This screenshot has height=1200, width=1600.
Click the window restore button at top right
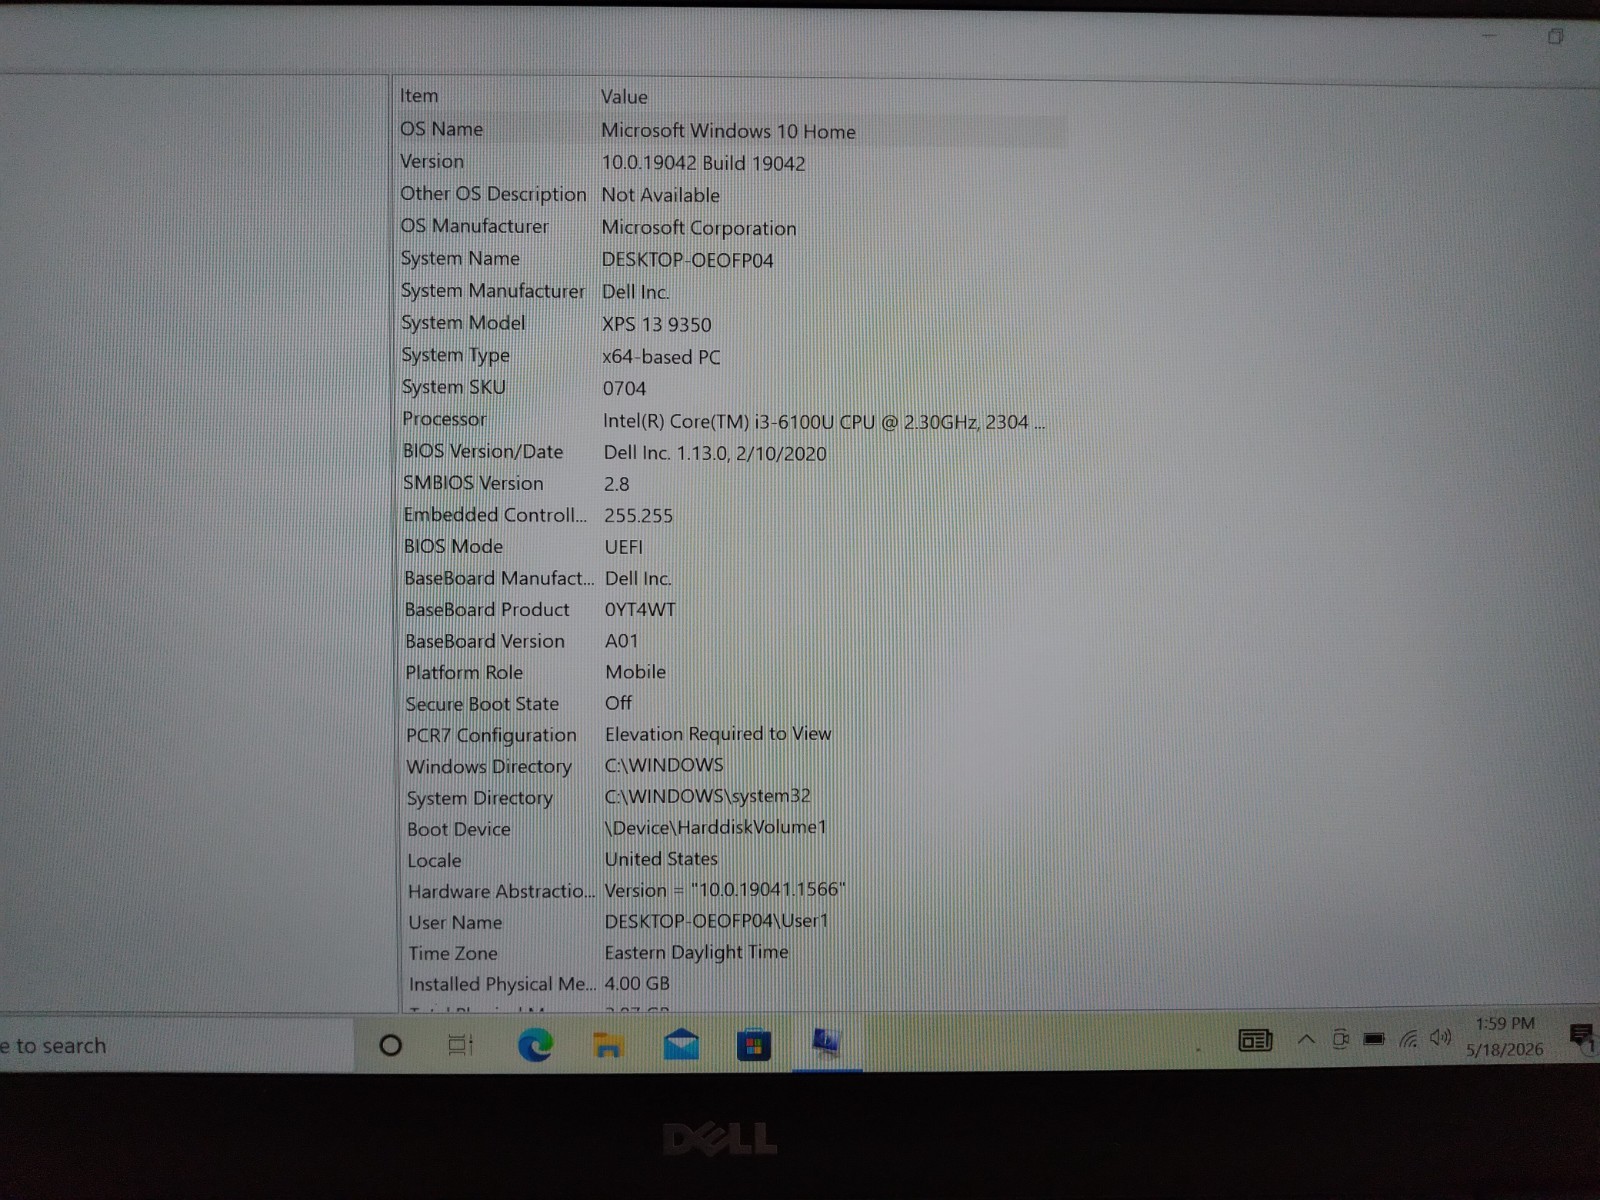[x=1556, y=37]
